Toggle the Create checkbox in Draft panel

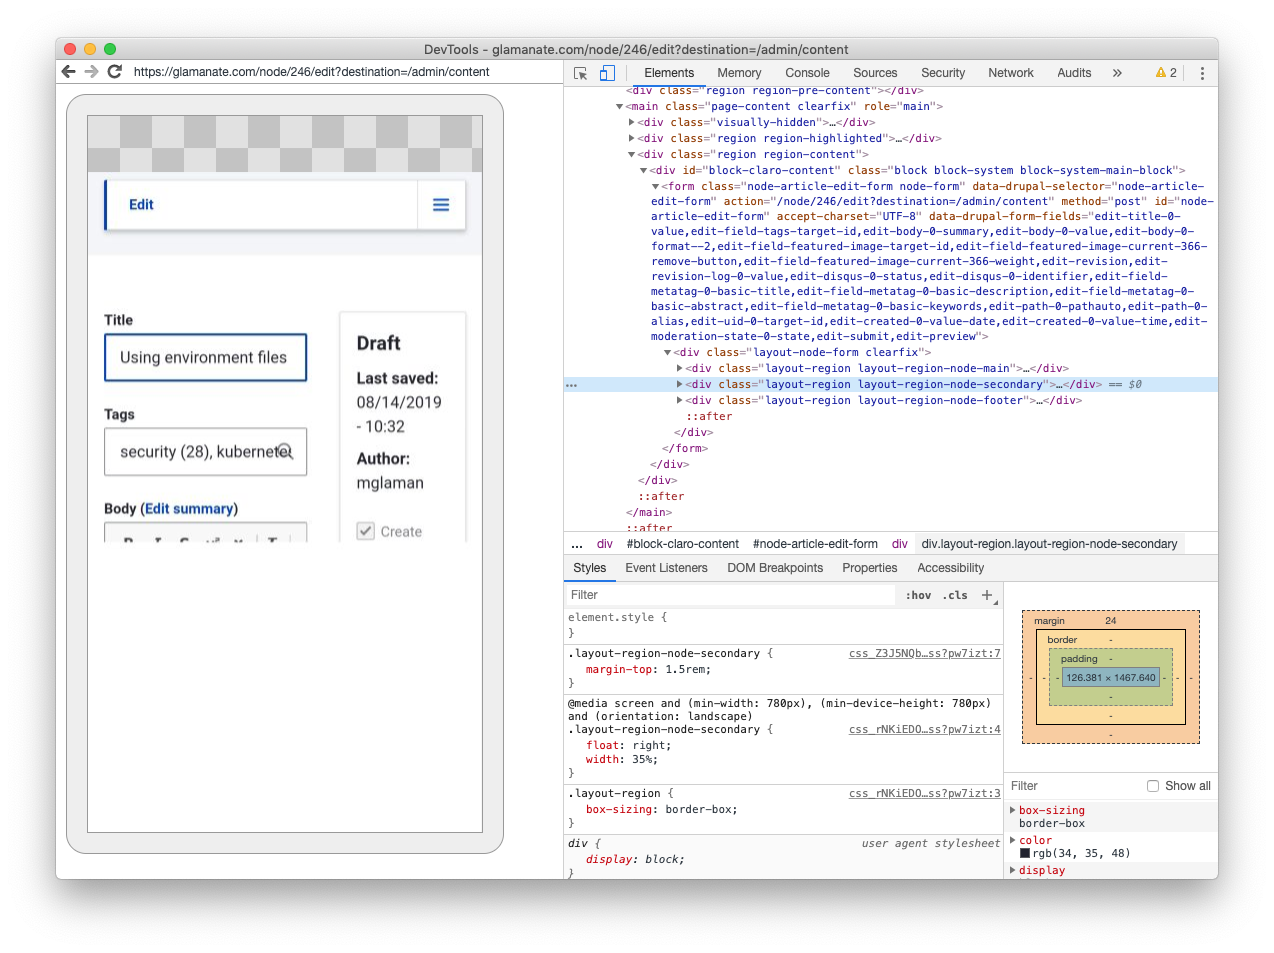(x=366, y=531)
